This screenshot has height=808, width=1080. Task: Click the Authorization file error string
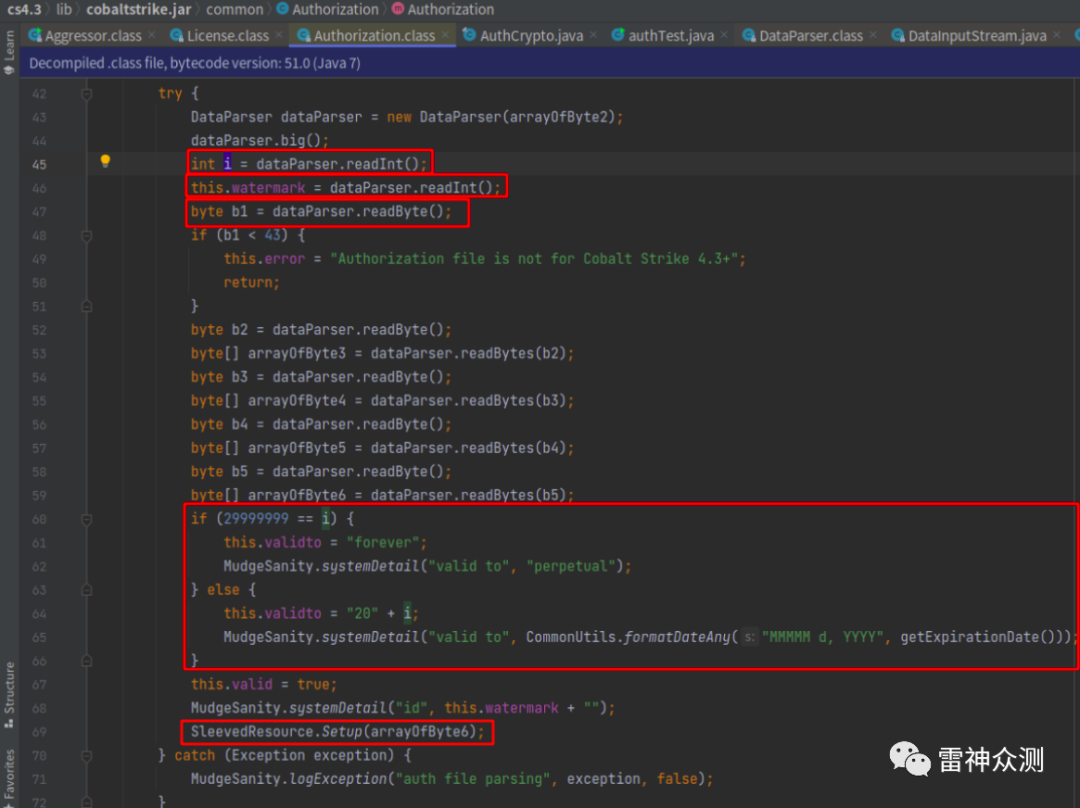(534, 259)
